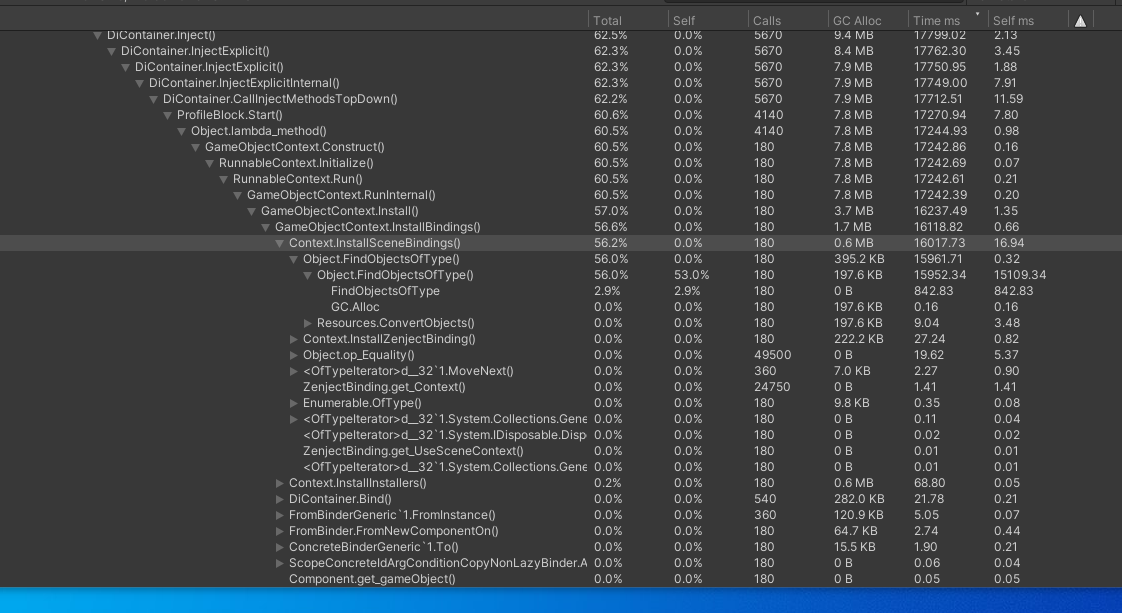Click the 16.94 self ms value
Image resolution: width=1122 pixels, height=613 pixels.
point(1008,243)
